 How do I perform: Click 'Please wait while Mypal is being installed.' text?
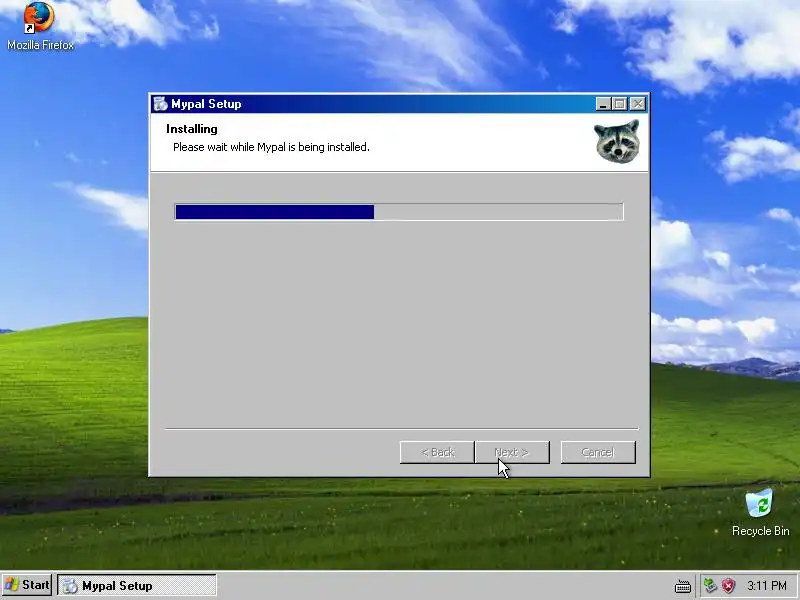coord(271,147)
